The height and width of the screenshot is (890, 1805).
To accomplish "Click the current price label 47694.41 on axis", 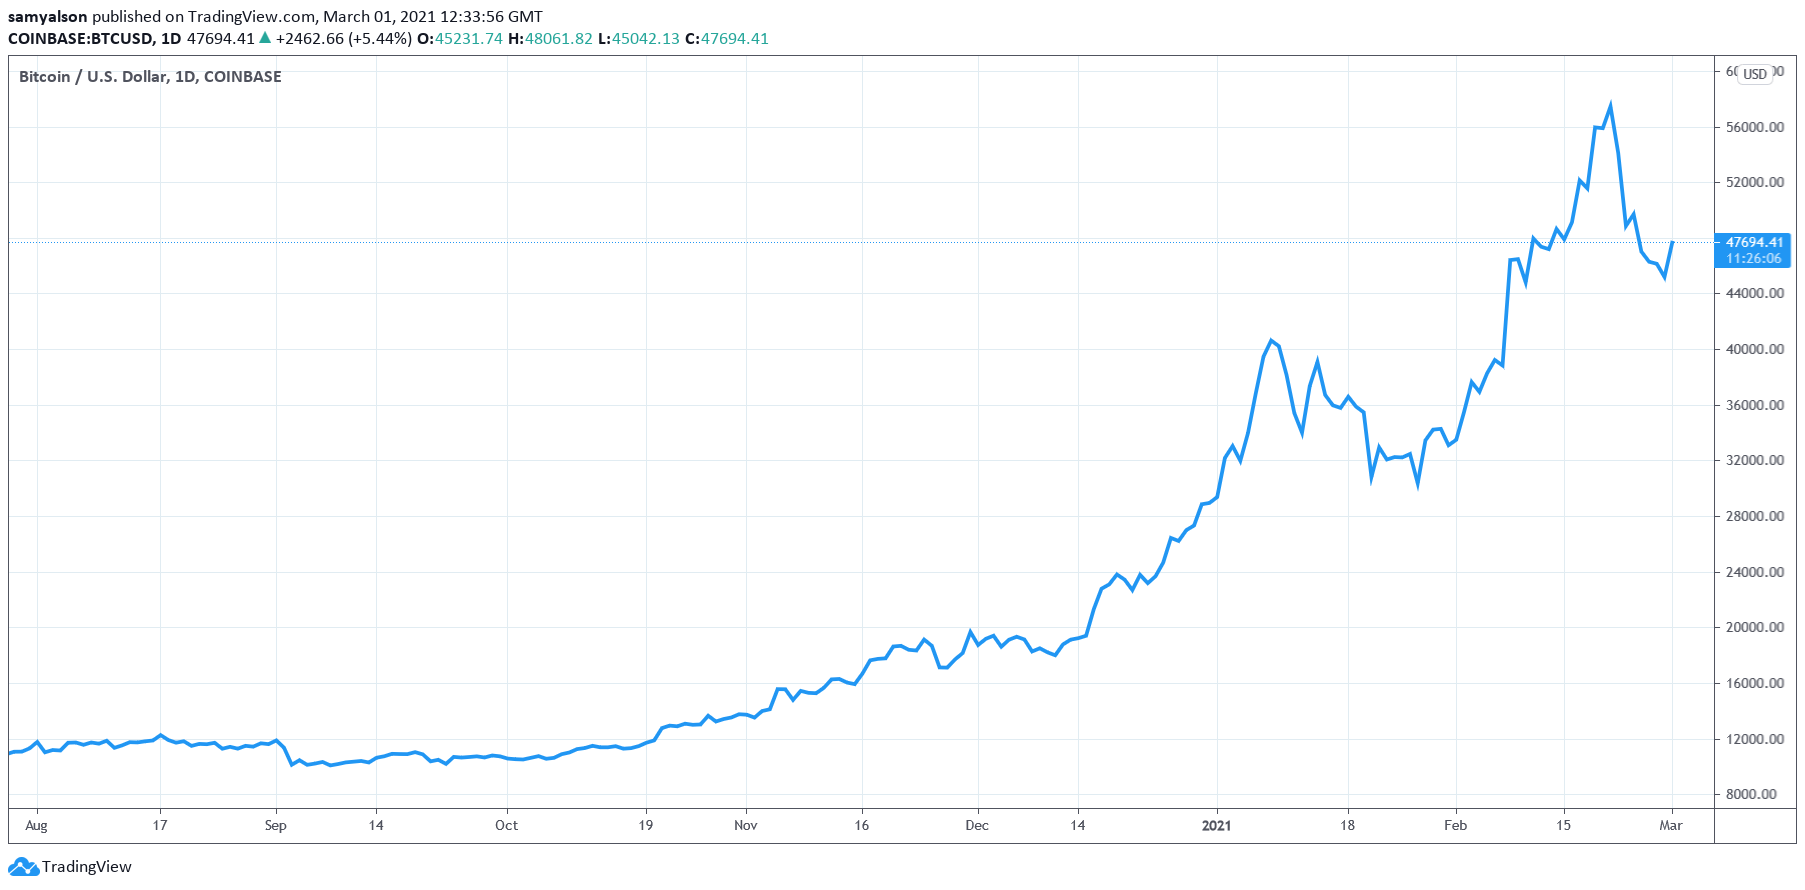I will [1755, 242].
